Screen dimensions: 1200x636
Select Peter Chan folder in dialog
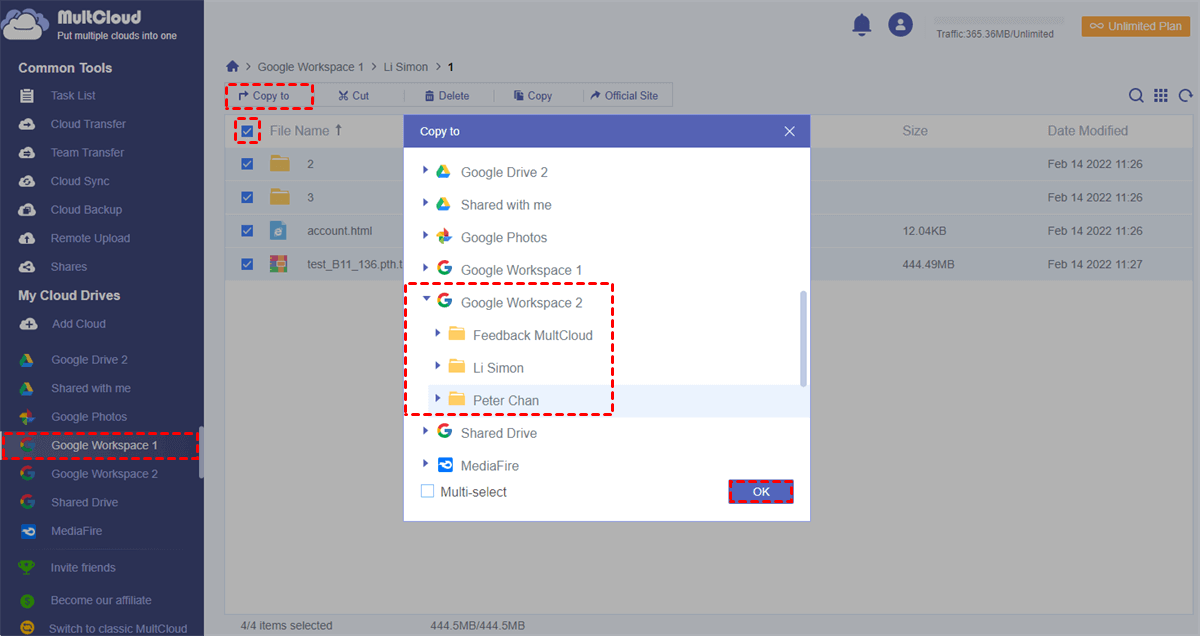pos(505,401)
